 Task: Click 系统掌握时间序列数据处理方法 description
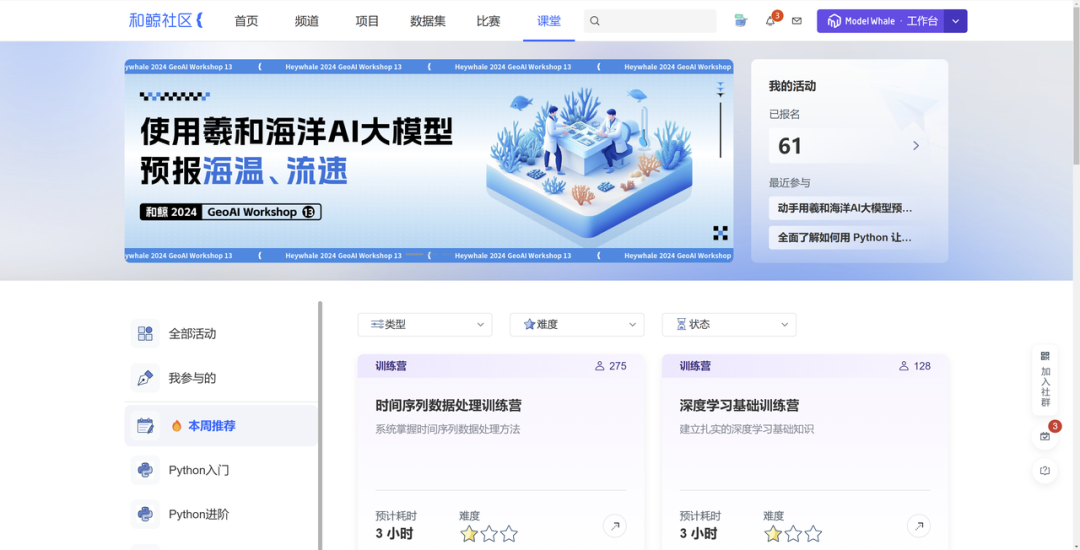coord(448,430)
